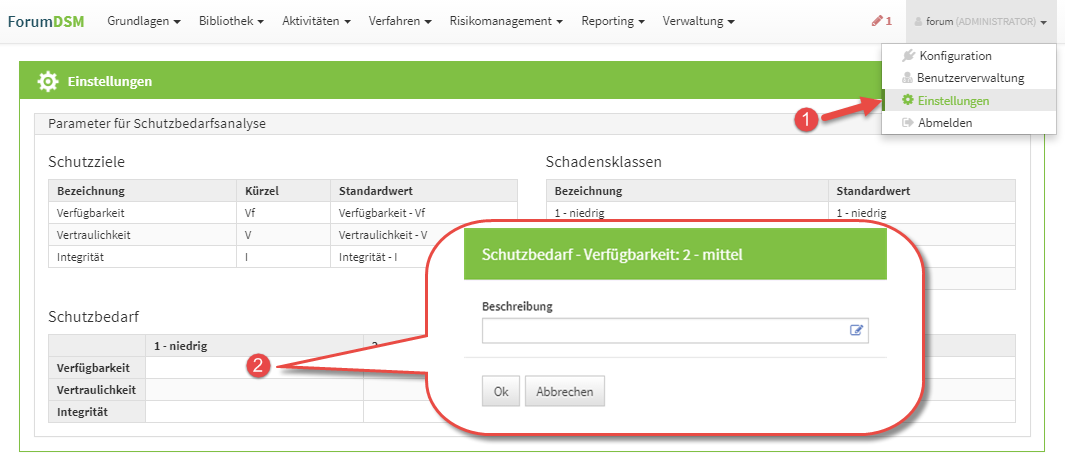The width and height of the screenshot is (1065, 461).
Task: Open the Reporting dropdown menu
Action: pos(613,21)
